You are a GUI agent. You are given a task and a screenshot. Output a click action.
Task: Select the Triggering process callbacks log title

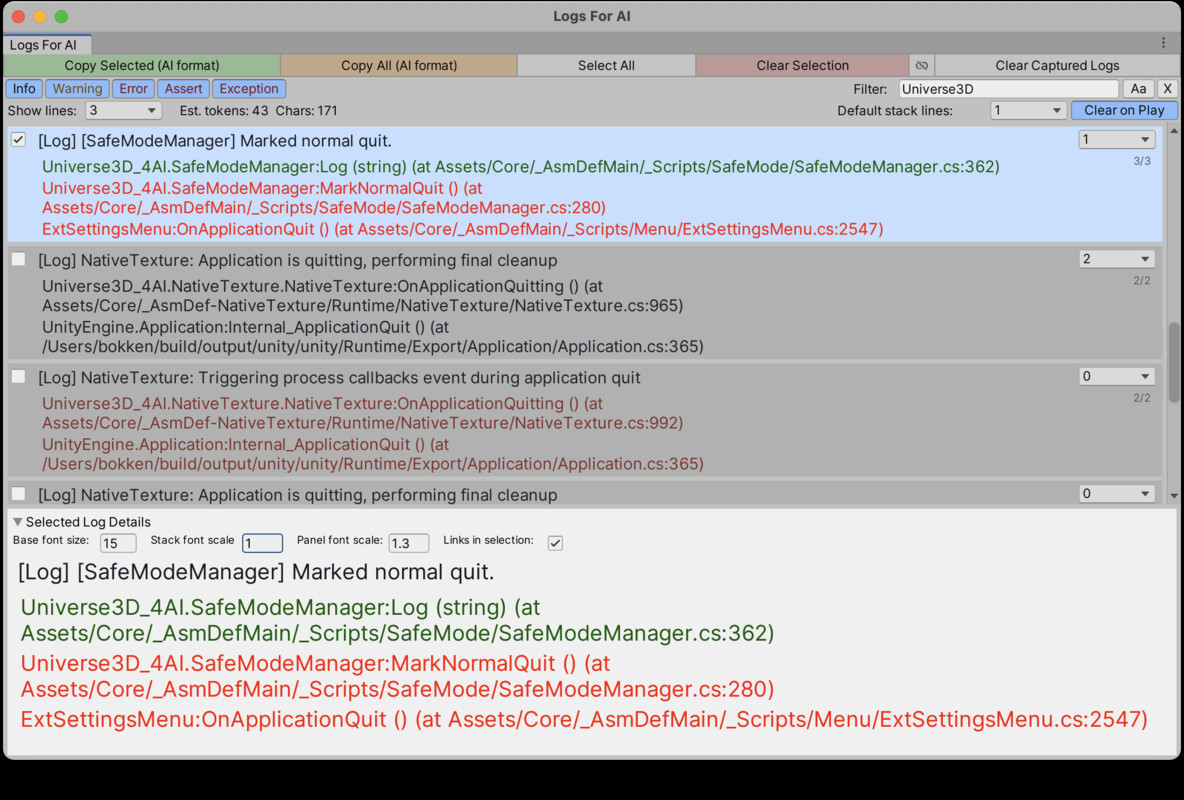[x=339, y=377]
